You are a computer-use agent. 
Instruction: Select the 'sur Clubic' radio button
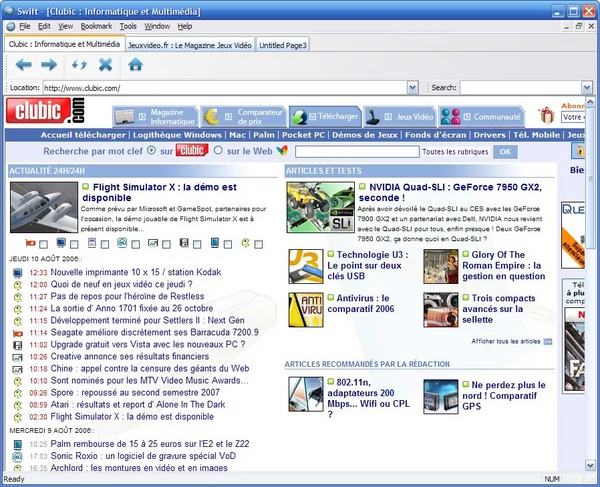(152, 150)
